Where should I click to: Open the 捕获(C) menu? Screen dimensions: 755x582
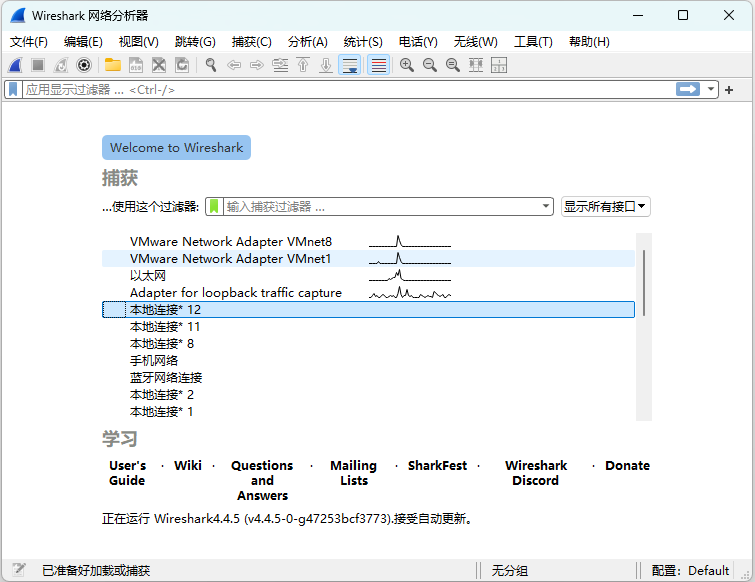pyautogui.click(x=251, y=42)
